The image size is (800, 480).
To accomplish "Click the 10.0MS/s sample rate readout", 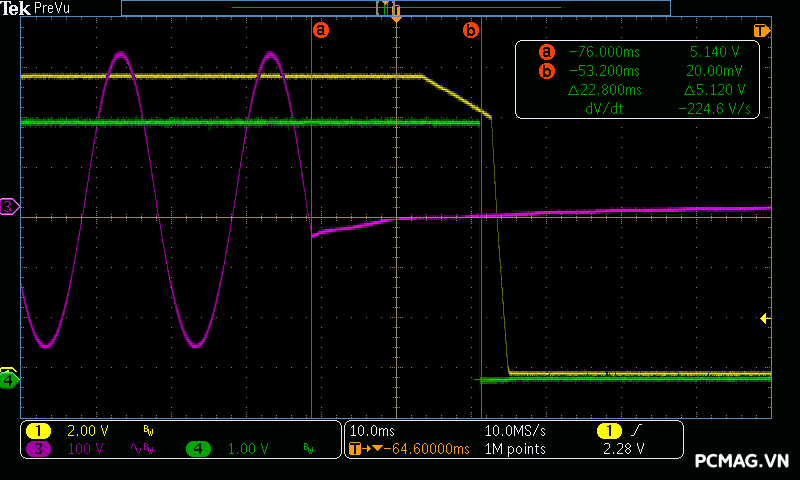I will pos(515,430).
